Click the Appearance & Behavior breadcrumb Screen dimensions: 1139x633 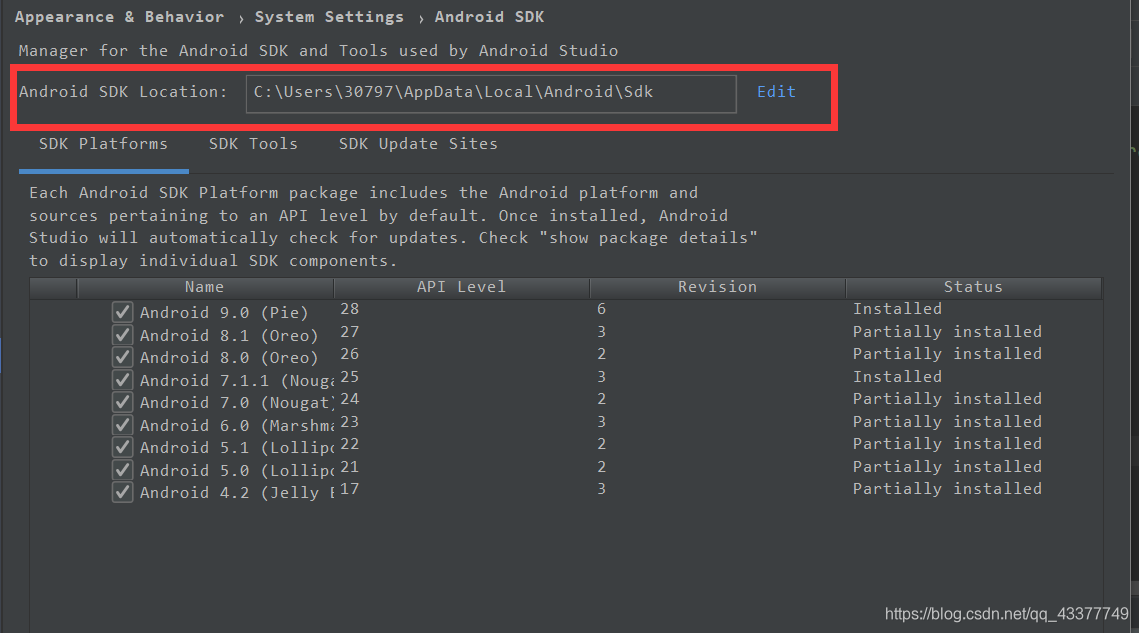(x=119, y=17)
